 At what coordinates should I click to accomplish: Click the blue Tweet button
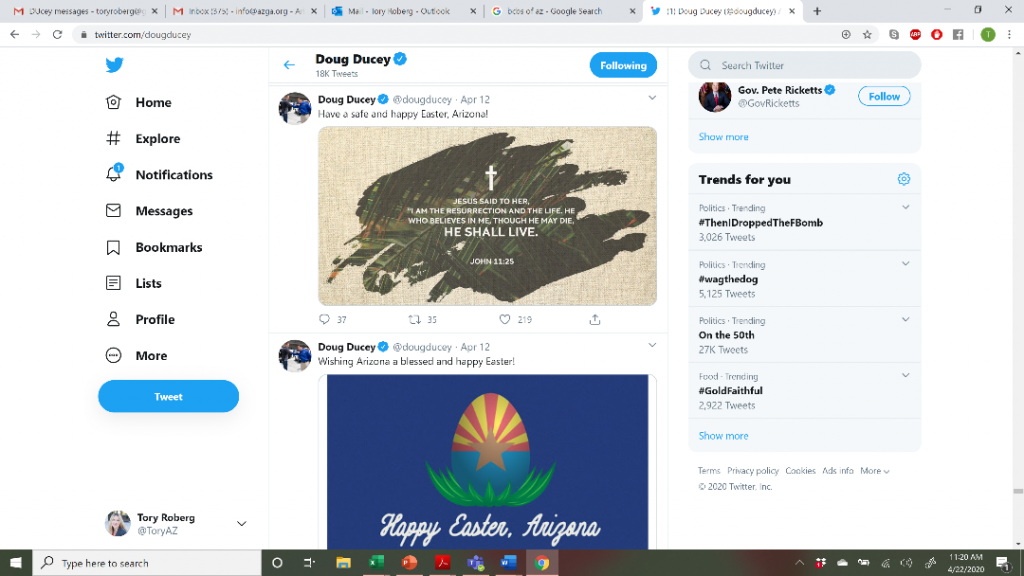(x=168, y=396)
